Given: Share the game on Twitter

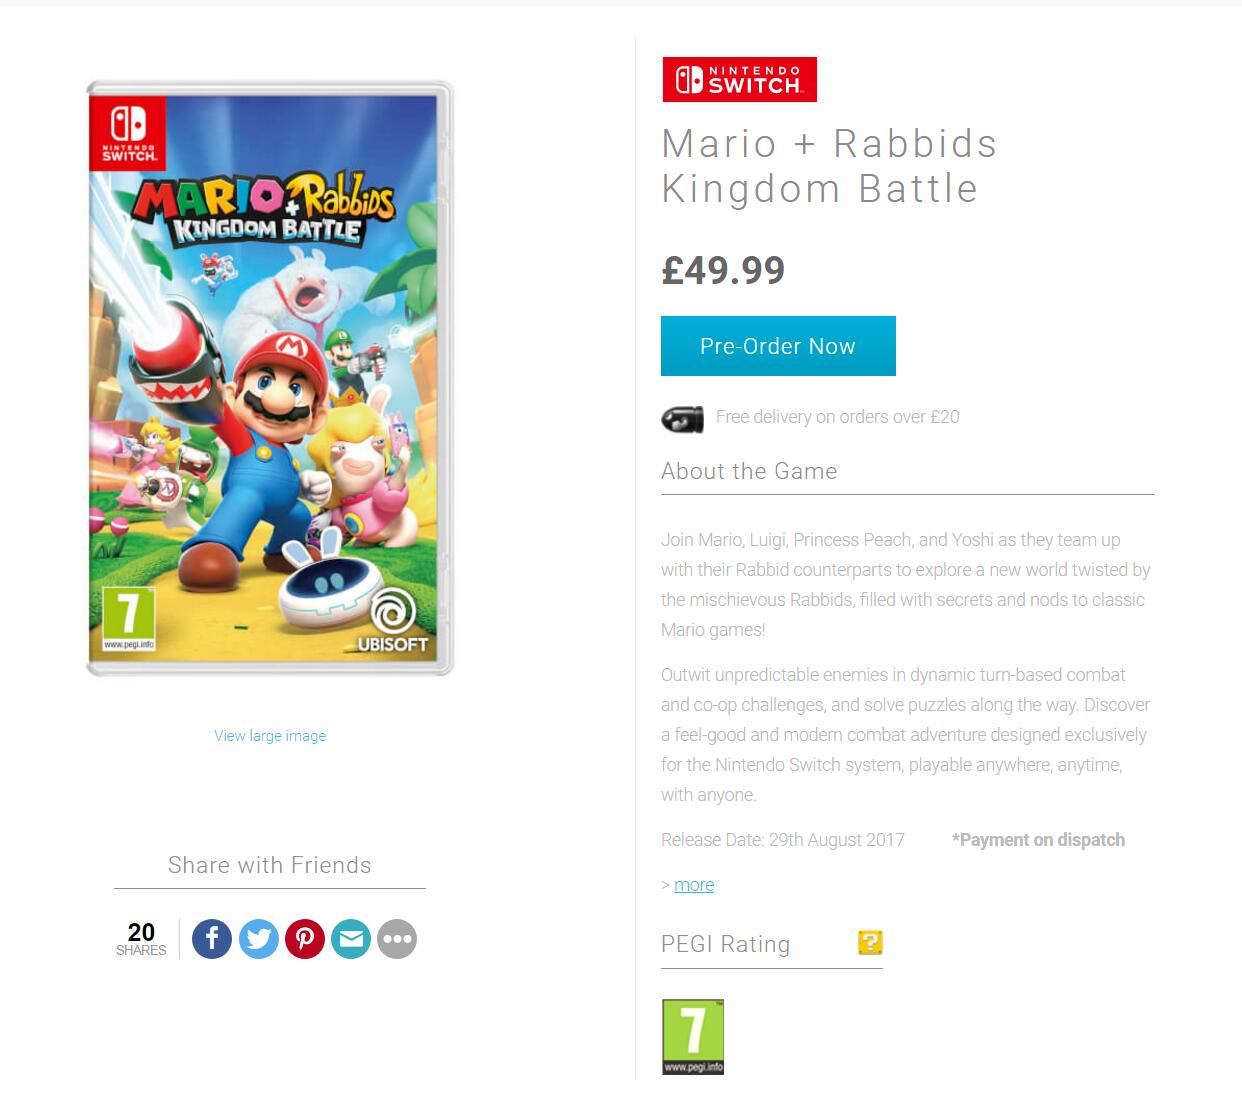Looking at the screenshot, I should [258, 939].
